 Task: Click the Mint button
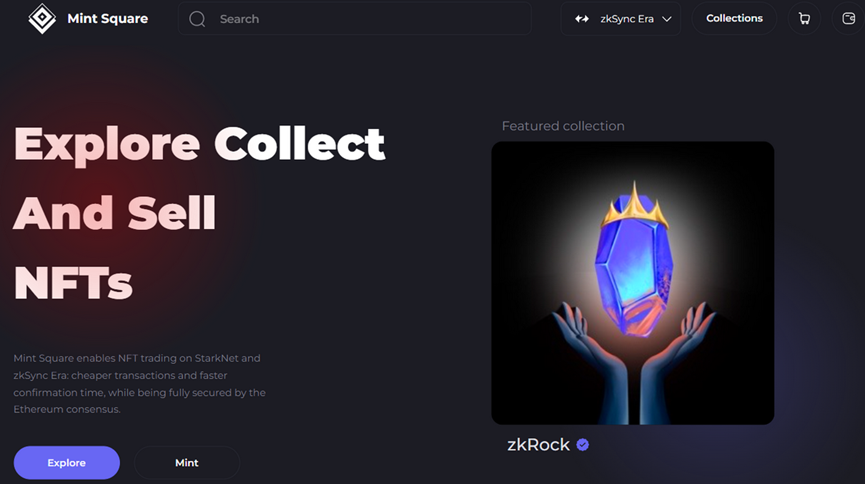187,462
